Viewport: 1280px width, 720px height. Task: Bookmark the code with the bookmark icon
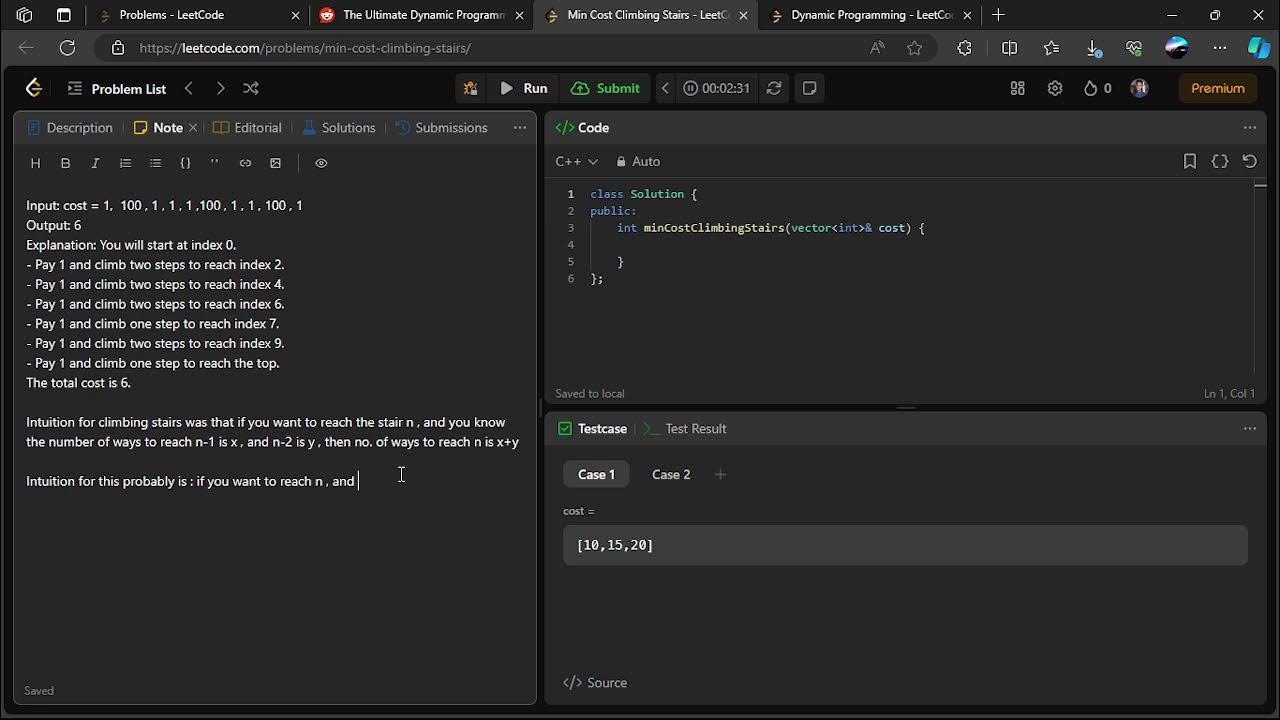[x=1190, y=161]
